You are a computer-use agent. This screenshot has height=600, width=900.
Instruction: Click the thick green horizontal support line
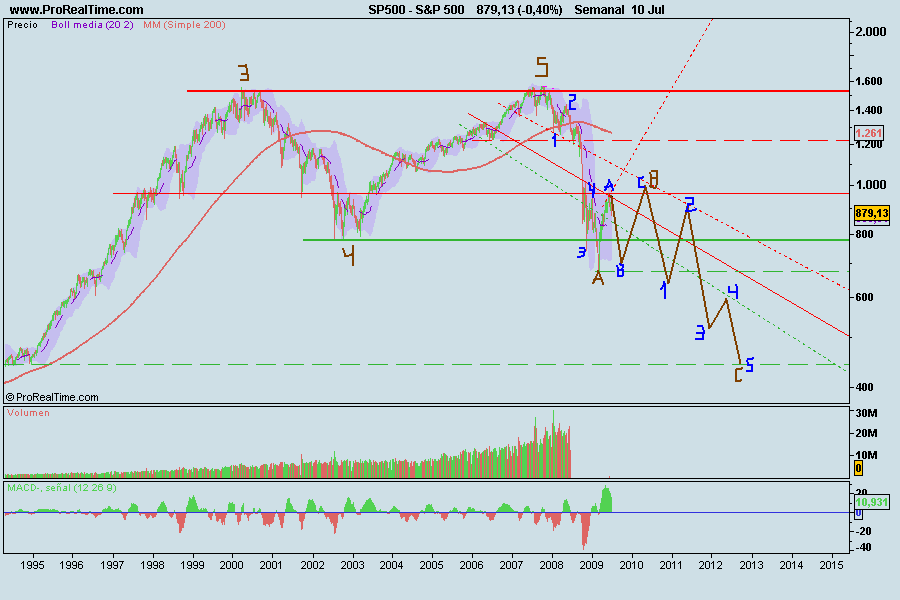[576, 240]
